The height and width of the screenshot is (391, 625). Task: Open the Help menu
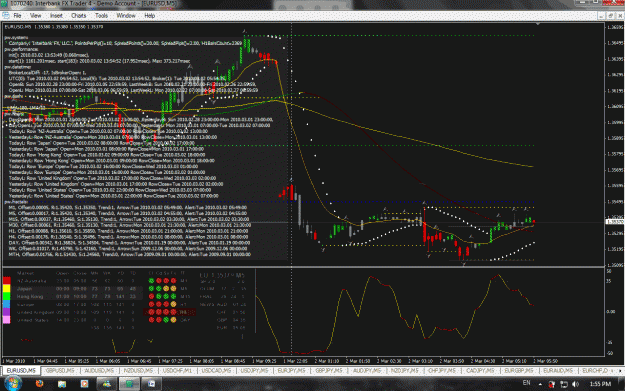click(149, 16)
